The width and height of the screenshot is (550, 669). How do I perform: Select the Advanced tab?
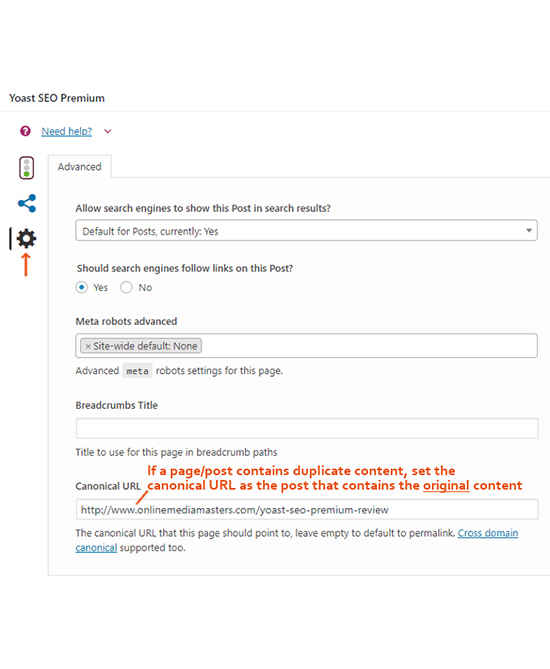point(80,166)
